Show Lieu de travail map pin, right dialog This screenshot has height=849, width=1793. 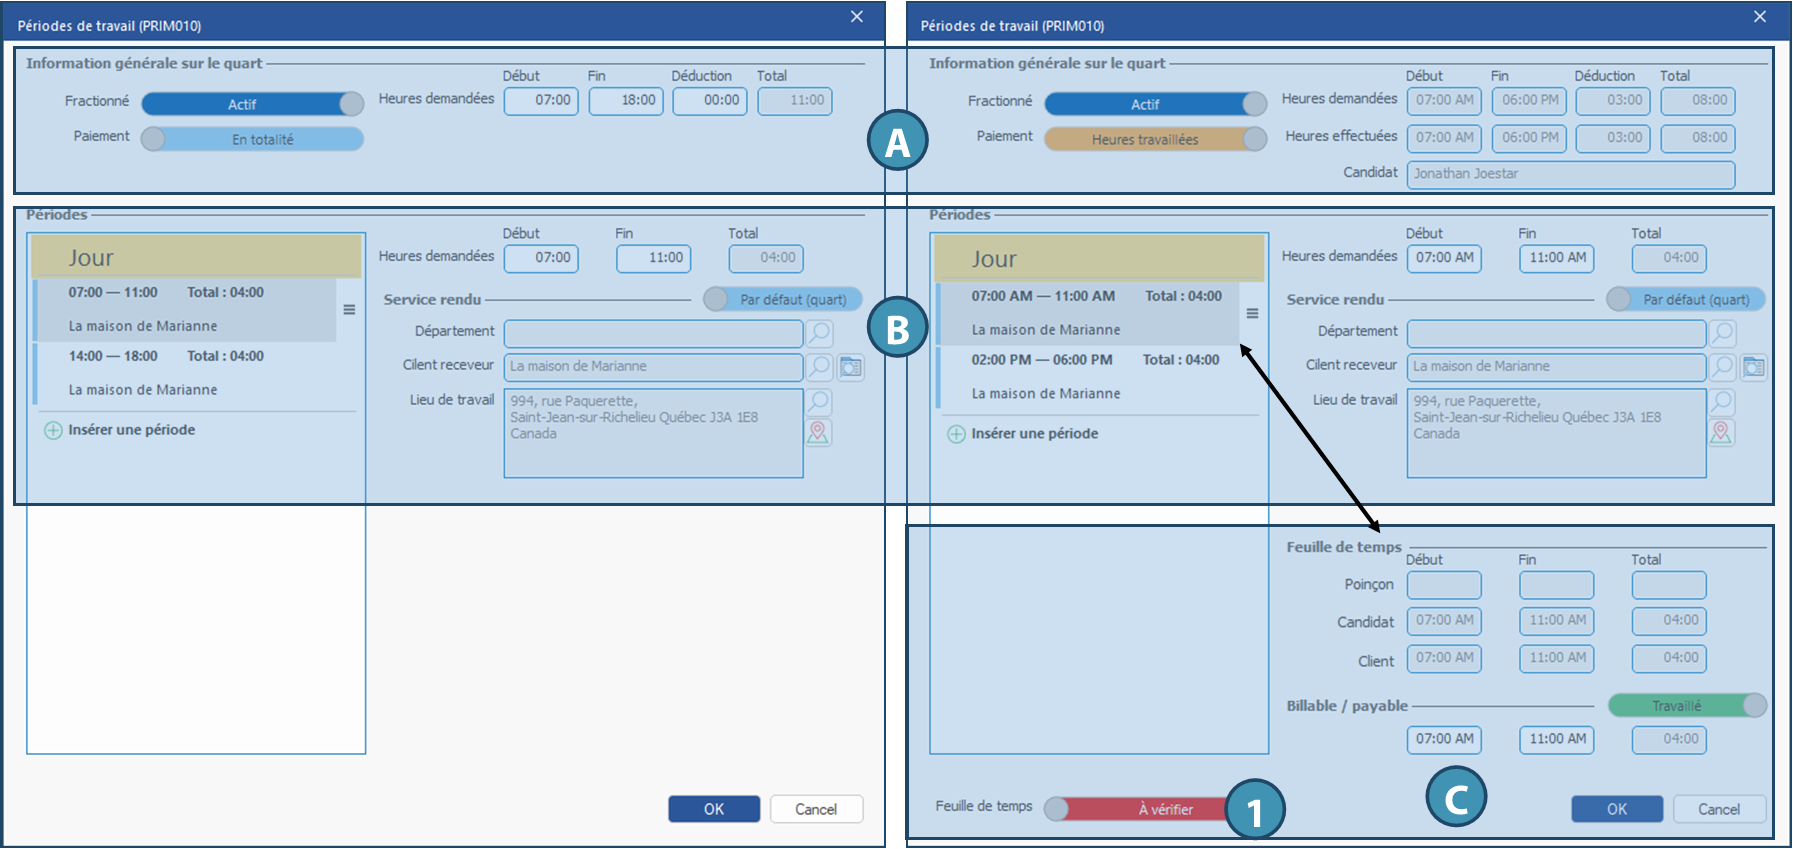coord(1722,432)
